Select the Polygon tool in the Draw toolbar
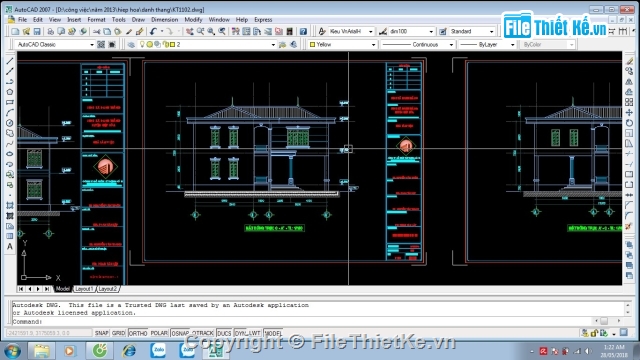This screenshot has height=360, width=640. (10, 92)
